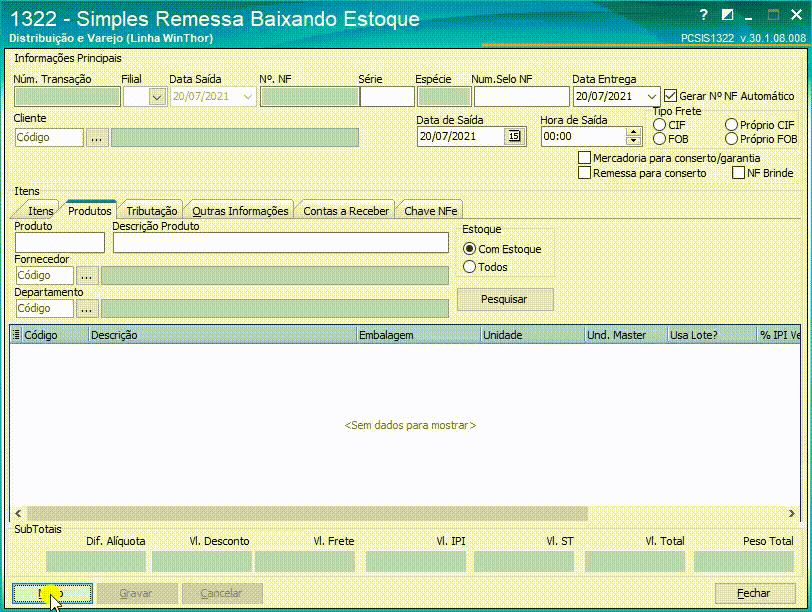This screenshot has width=812, height=612.
Task: Click the Fechar button
Action: coord(755,593)
